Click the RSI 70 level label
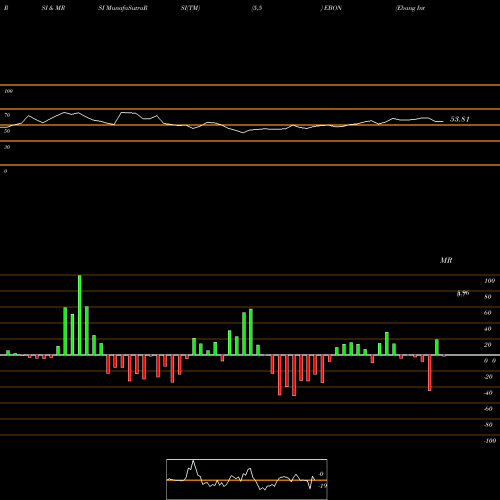 [x=7, y=115]
